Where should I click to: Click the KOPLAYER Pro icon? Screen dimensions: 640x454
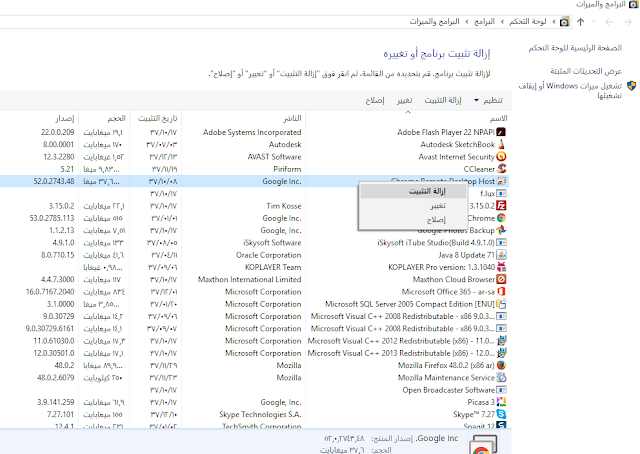point(501,267)
